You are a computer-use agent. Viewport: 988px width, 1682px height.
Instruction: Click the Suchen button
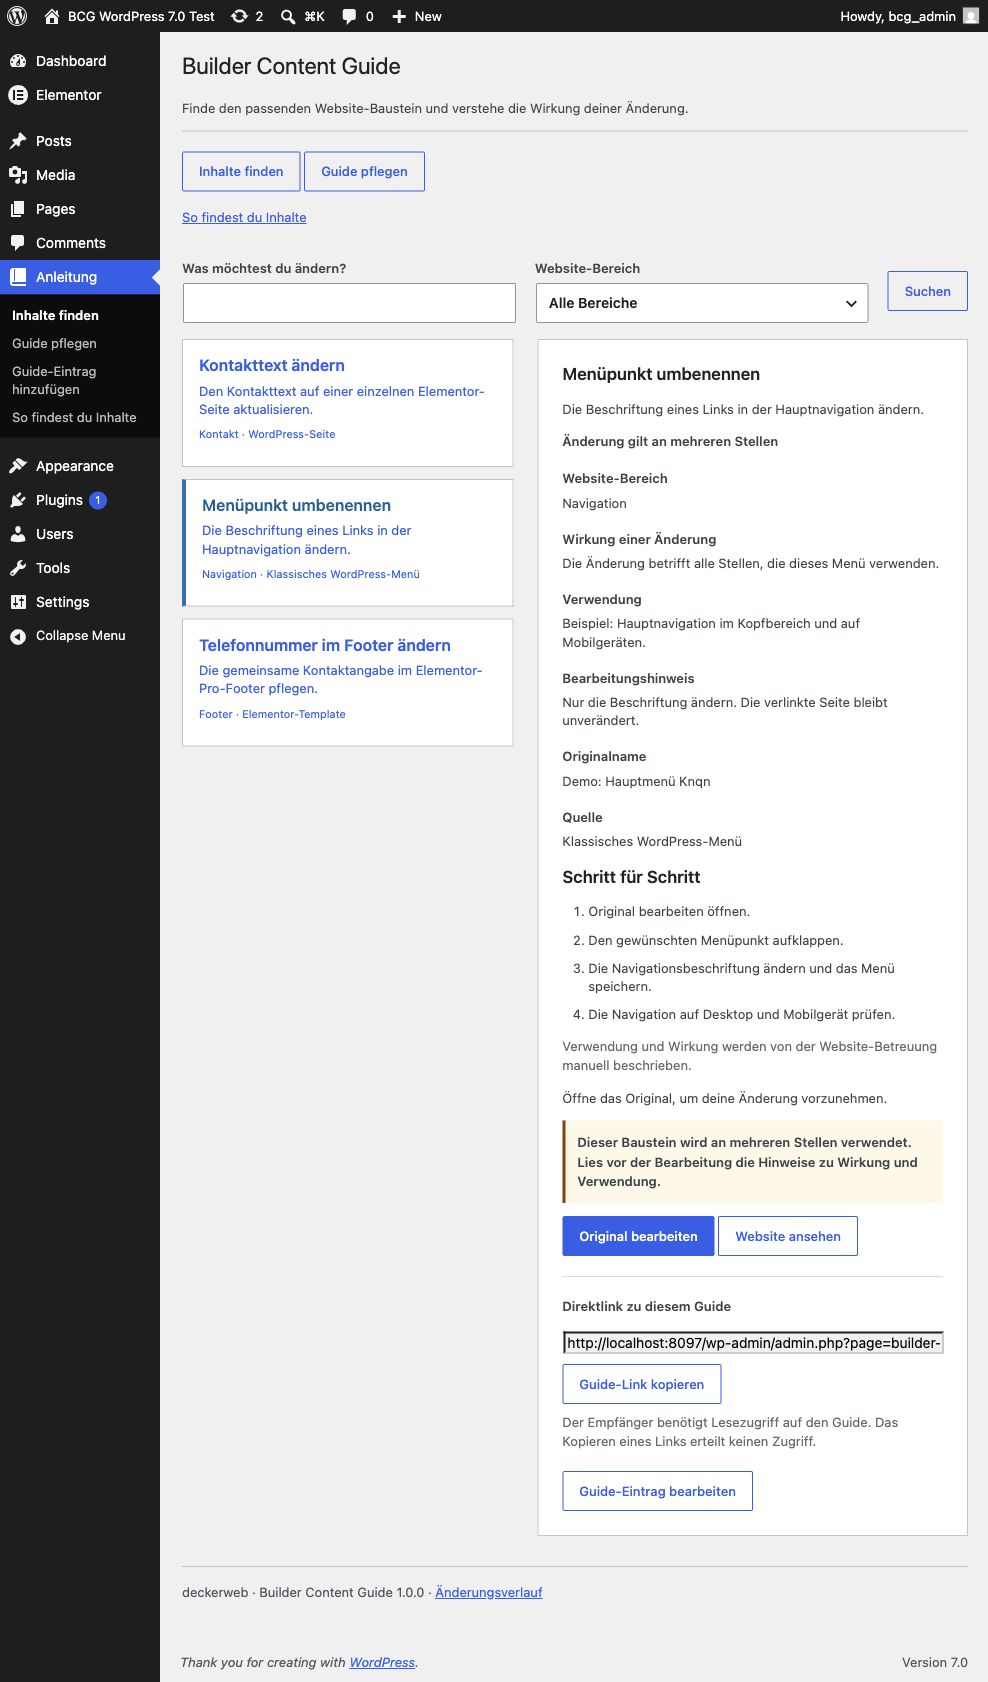click(x=927, y=291)
